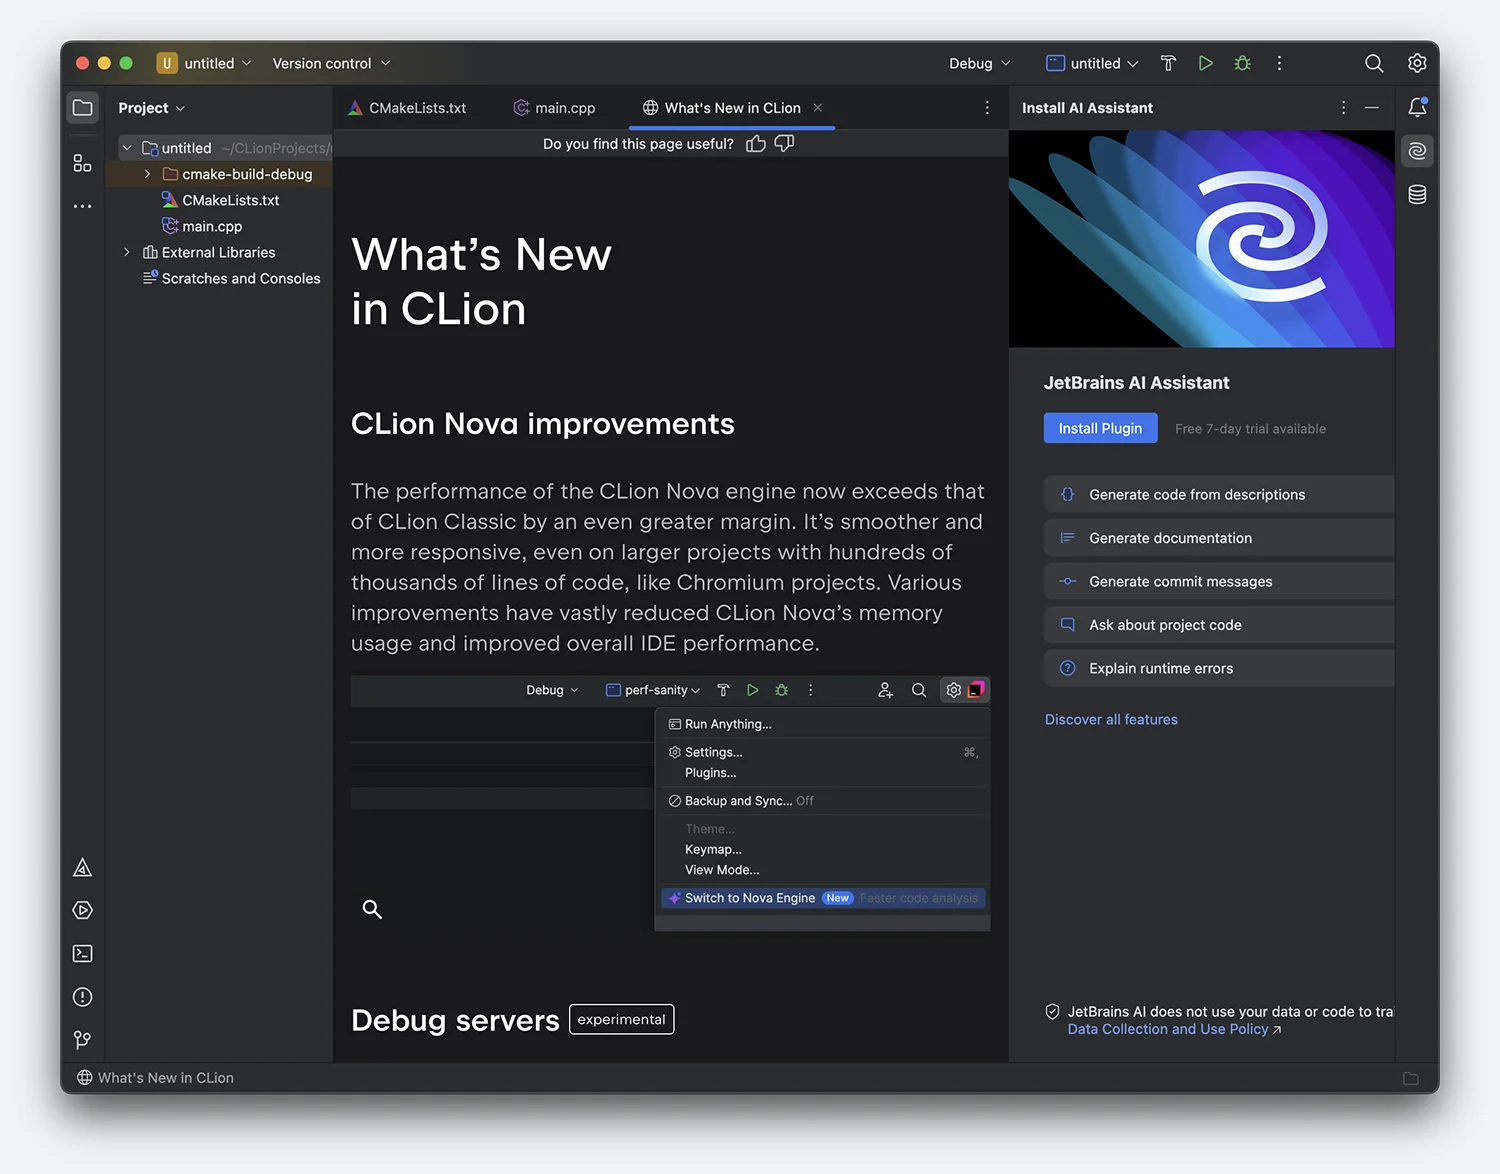Click Ask about project code feature
The height and width of the screenshot is (1174, 1500).
coord(1219,625)
